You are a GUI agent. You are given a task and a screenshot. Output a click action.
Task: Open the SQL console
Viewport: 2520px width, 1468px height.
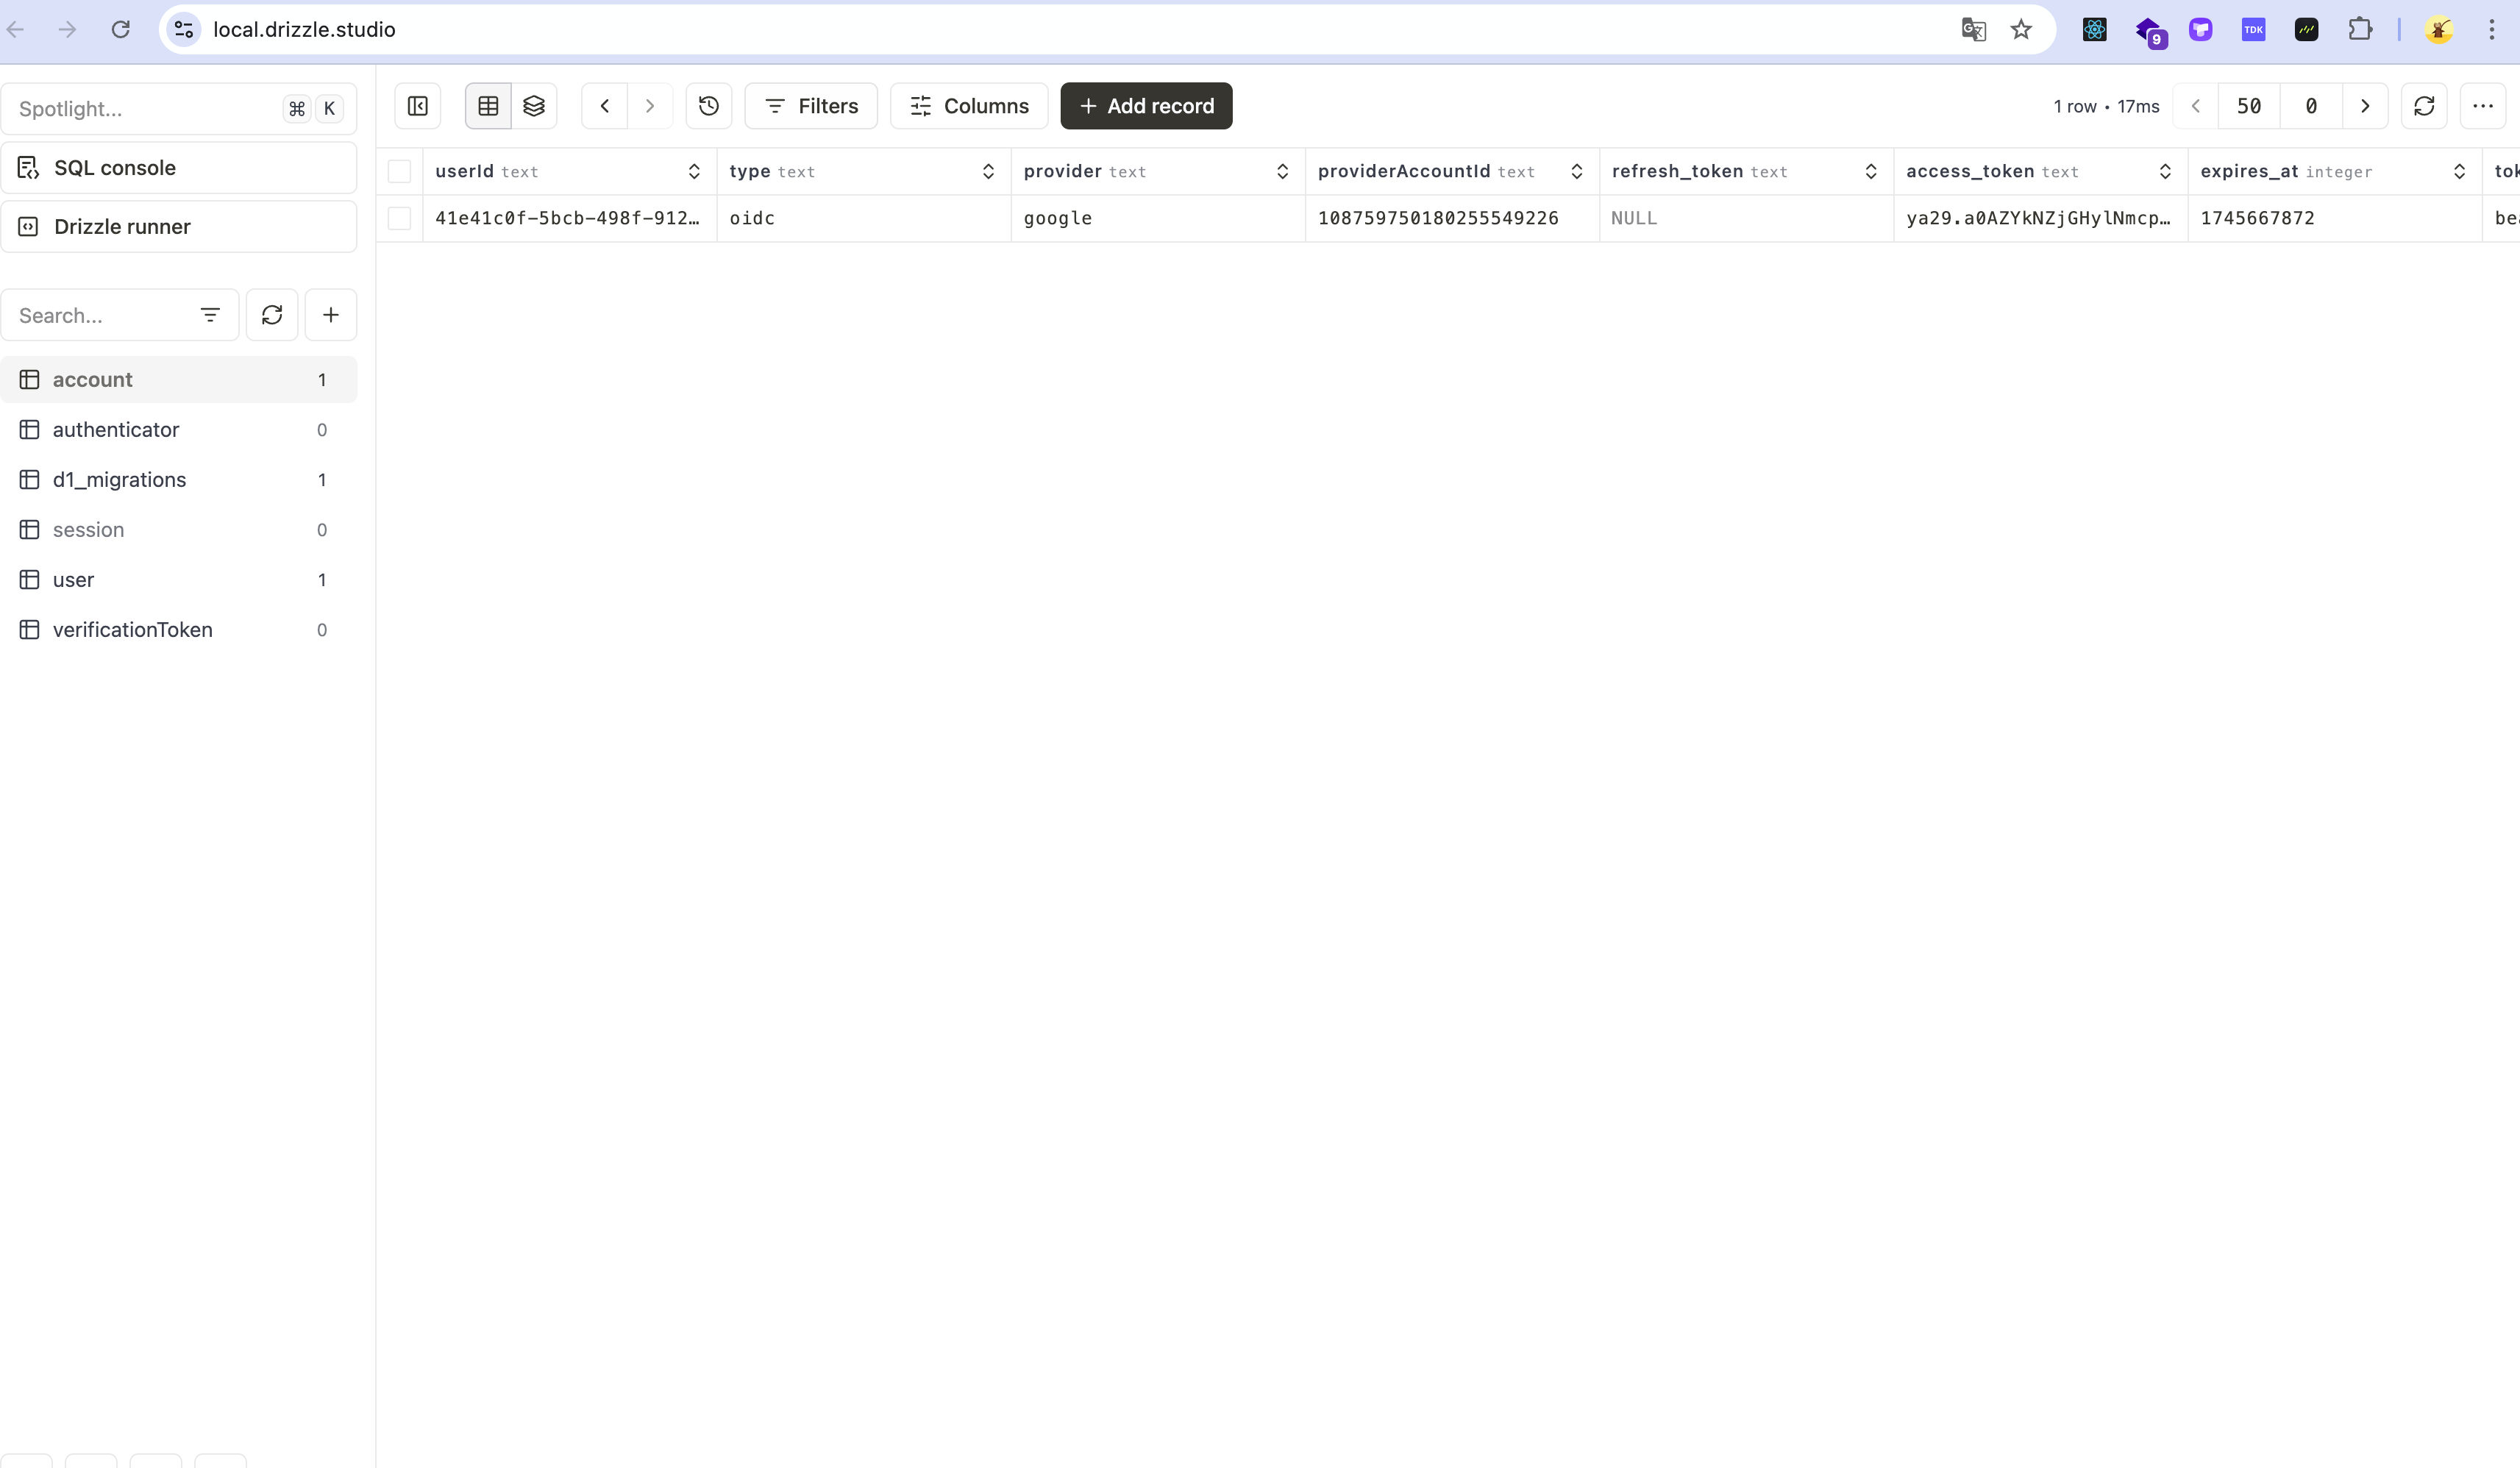(115, 168)
